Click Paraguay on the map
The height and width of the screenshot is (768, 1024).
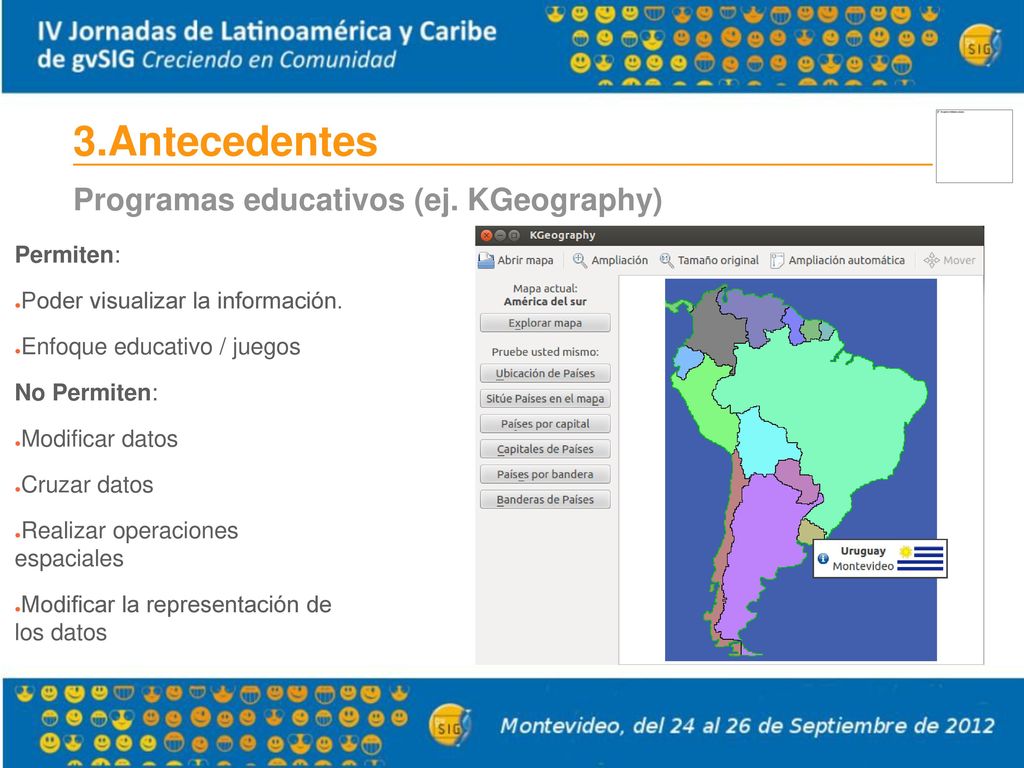797,480
